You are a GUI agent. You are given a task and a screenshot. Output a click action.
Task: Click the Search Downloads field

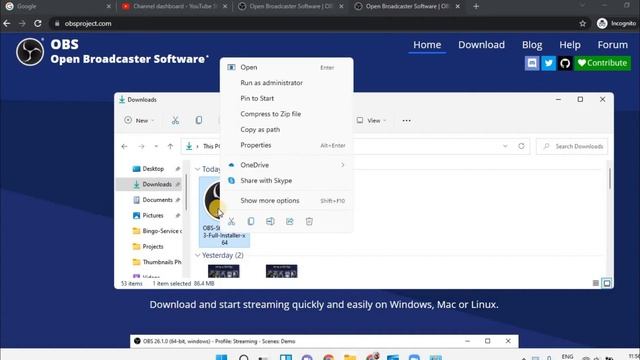point(572,147)
